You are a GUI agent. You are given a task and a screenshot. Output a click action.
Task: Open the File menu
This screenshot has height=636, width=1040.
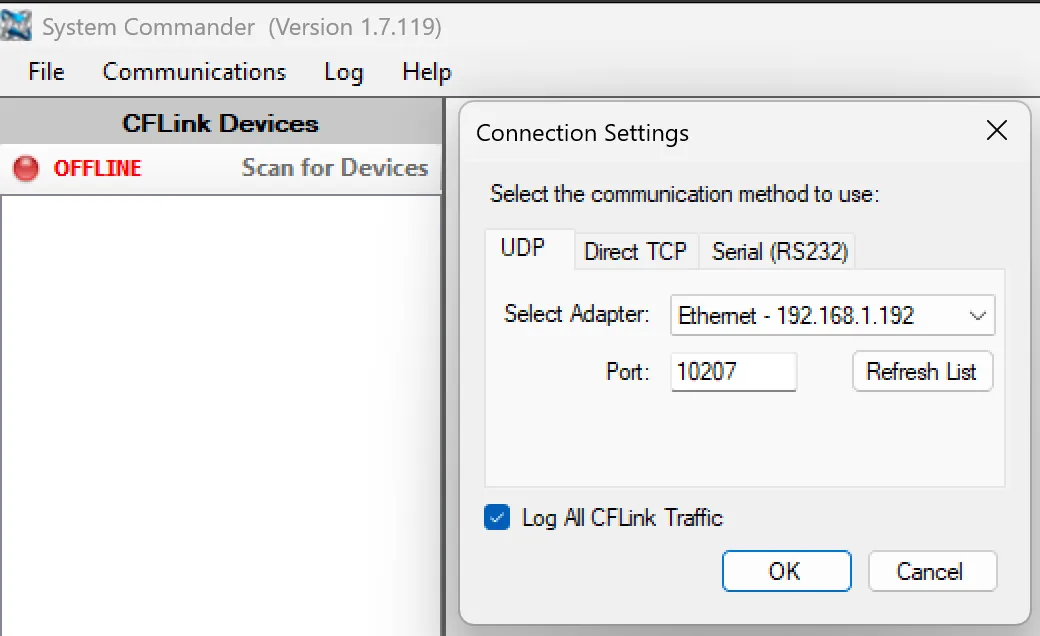44,71
